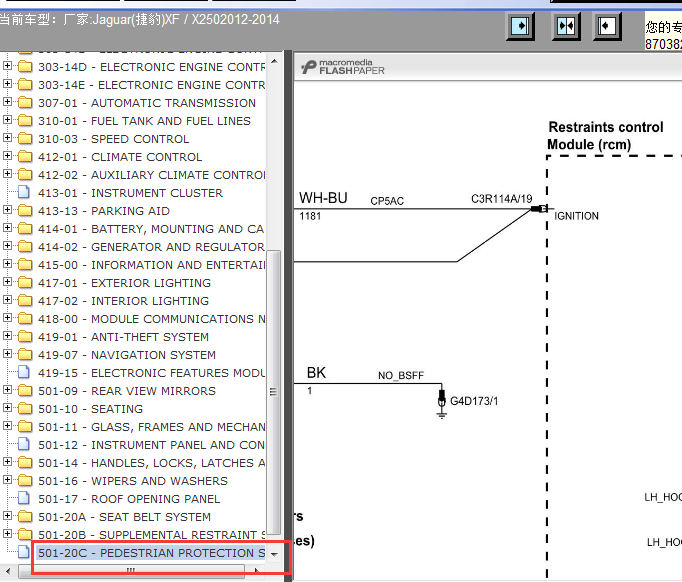Click the center-split panel arrows button
Viewport: 682px width, 582px height.
[x=565, y=27]
